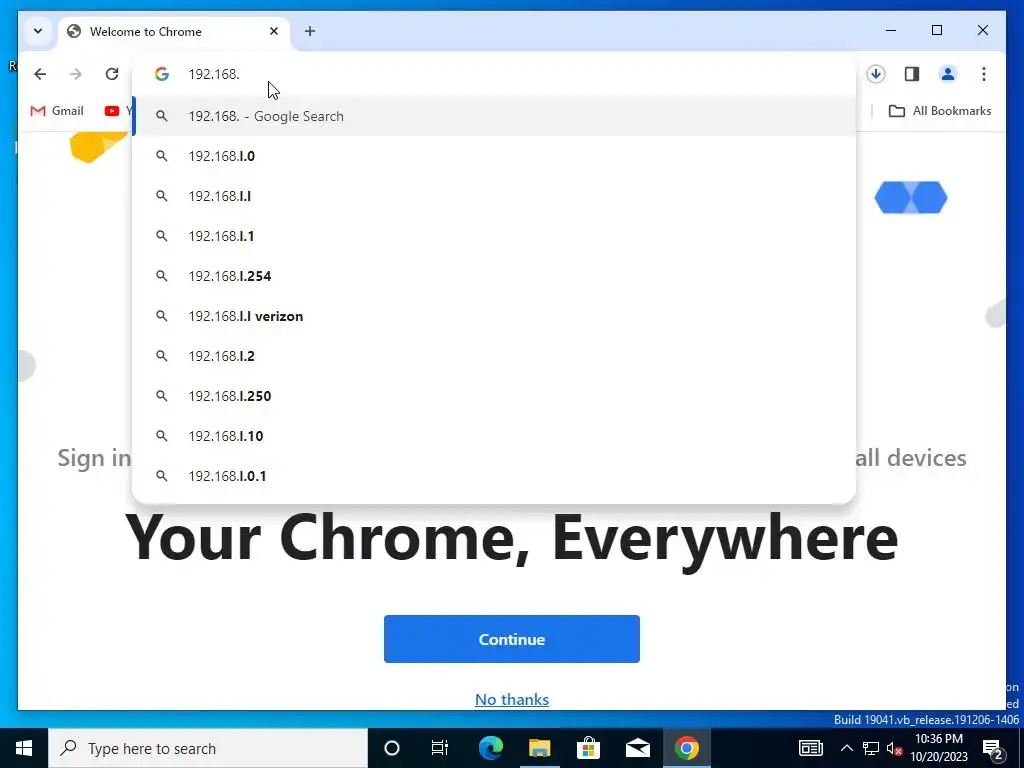This screenshot has height=768, width=1024.
Task: Reload the current page
Action: pos(112,74)
